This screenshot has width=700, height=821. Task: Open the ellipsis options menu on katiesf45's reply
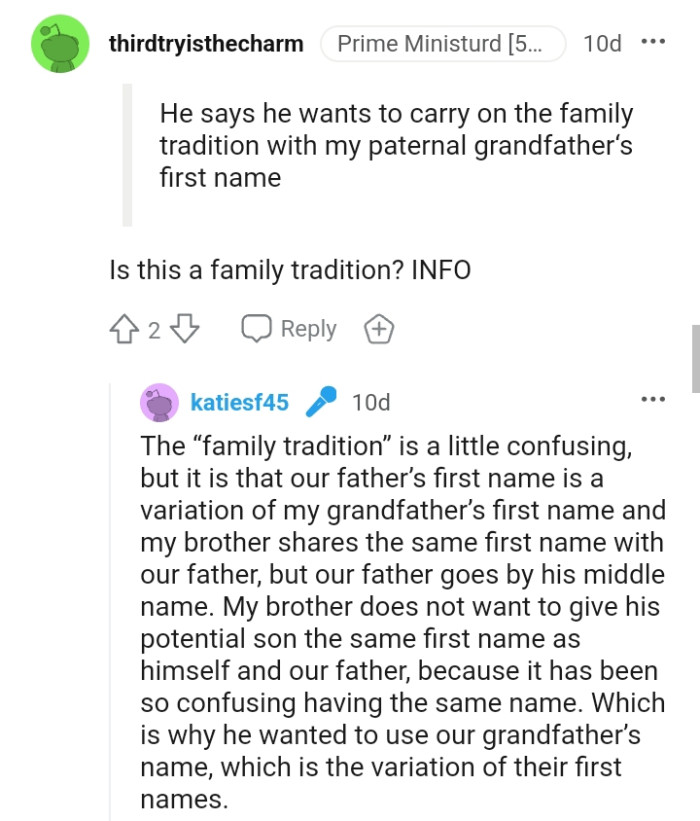[x=654, y=398]
